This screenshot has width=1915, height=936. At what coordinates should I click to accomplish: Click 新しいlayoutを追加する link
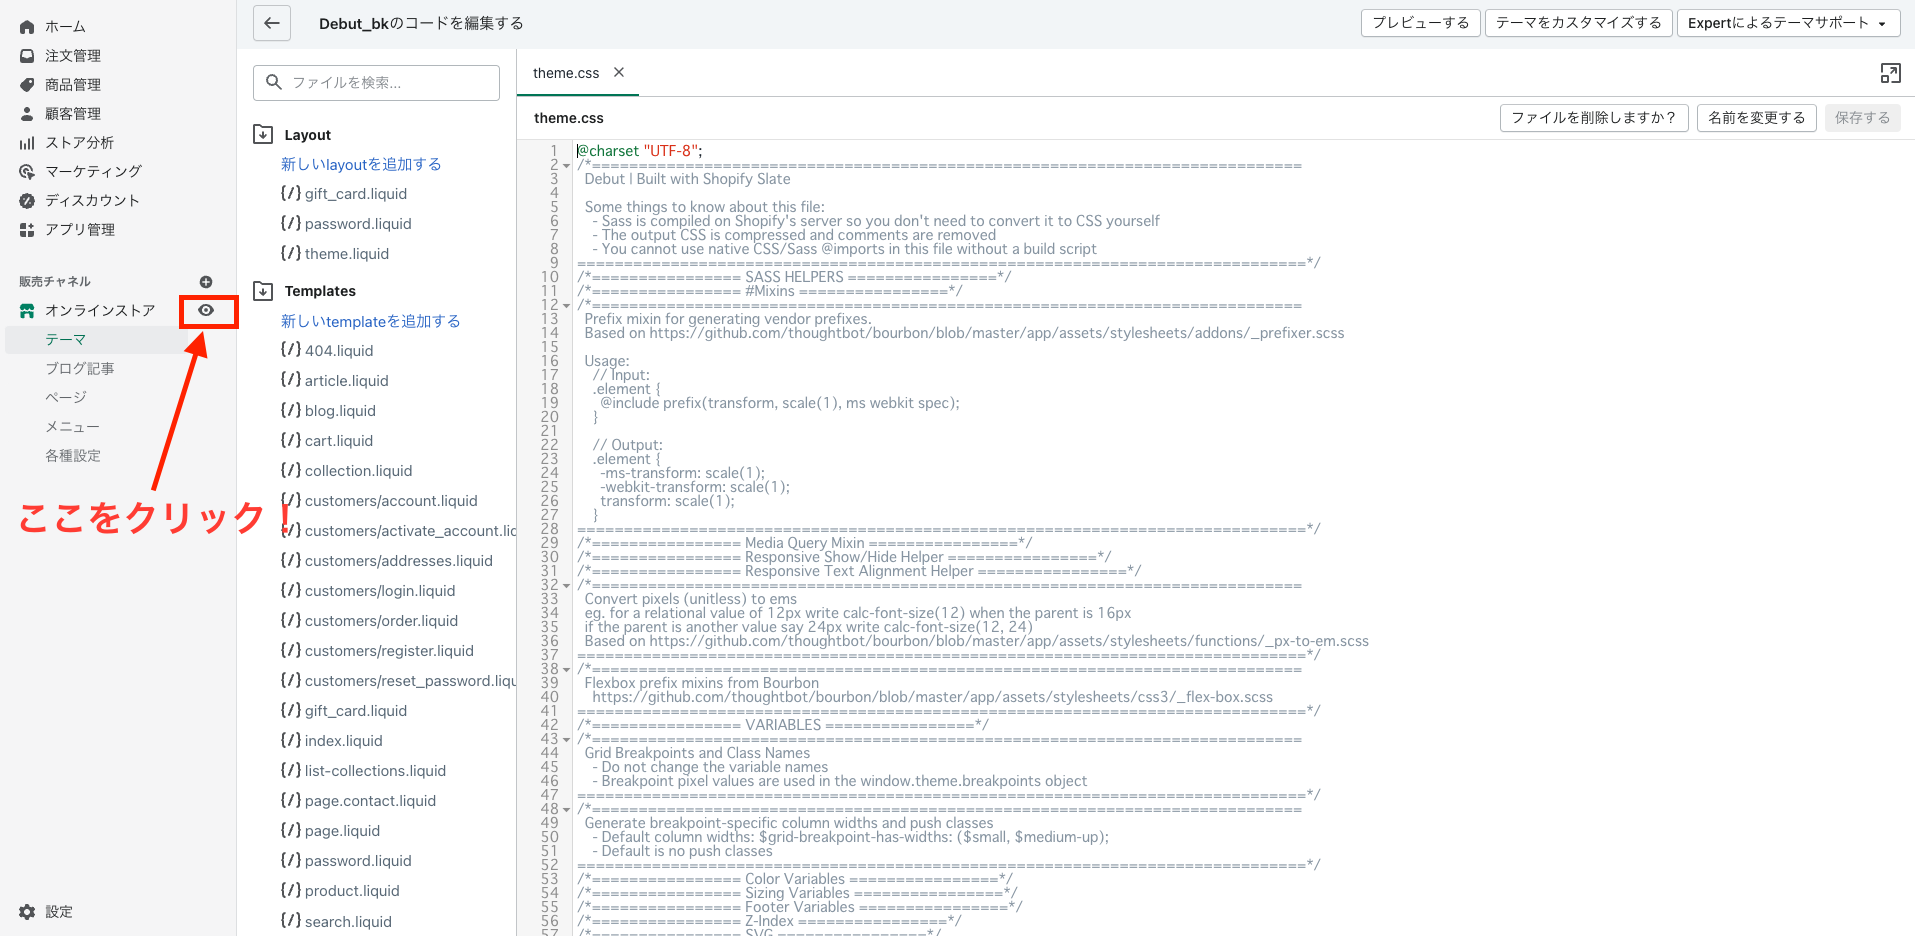361,164
